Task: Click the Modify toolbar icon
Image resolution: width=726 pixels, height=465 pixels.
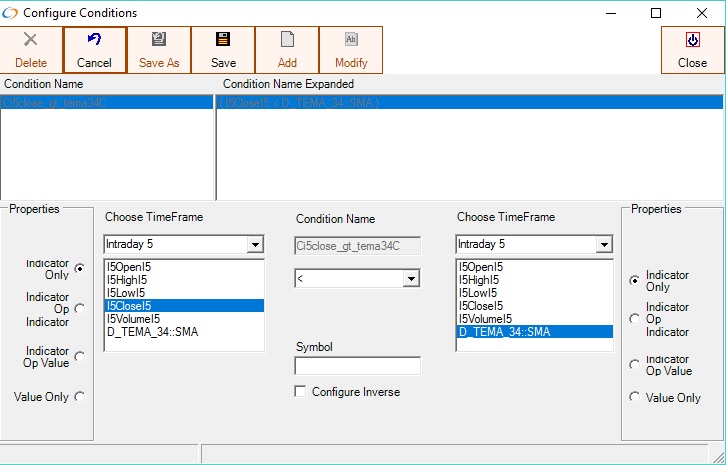Action: tap(351, 40)
